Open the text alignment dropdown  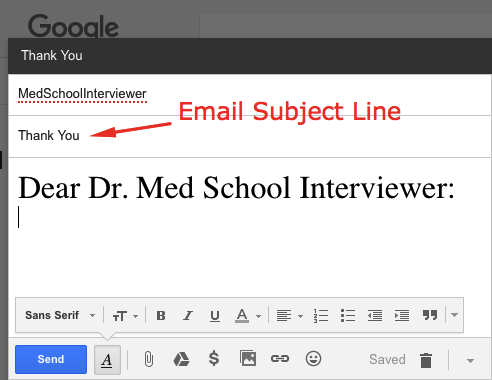pyautogui.click(x=289, y=315)
